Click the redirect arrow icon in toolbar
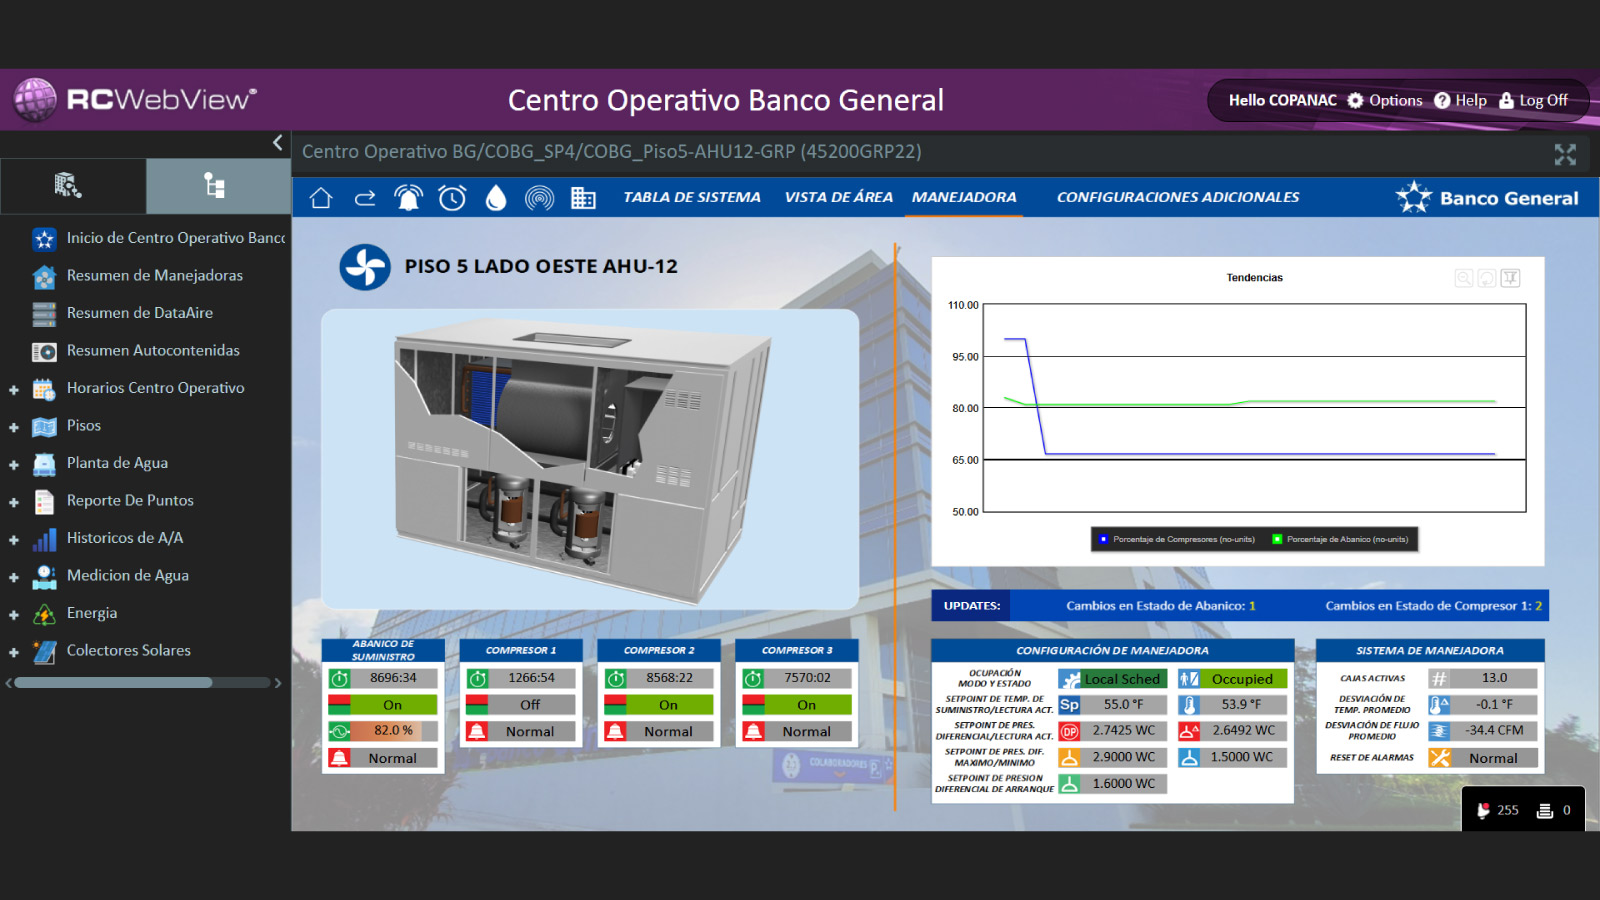Viewport: 1600px width, 900px height. [x=365, y=198]
